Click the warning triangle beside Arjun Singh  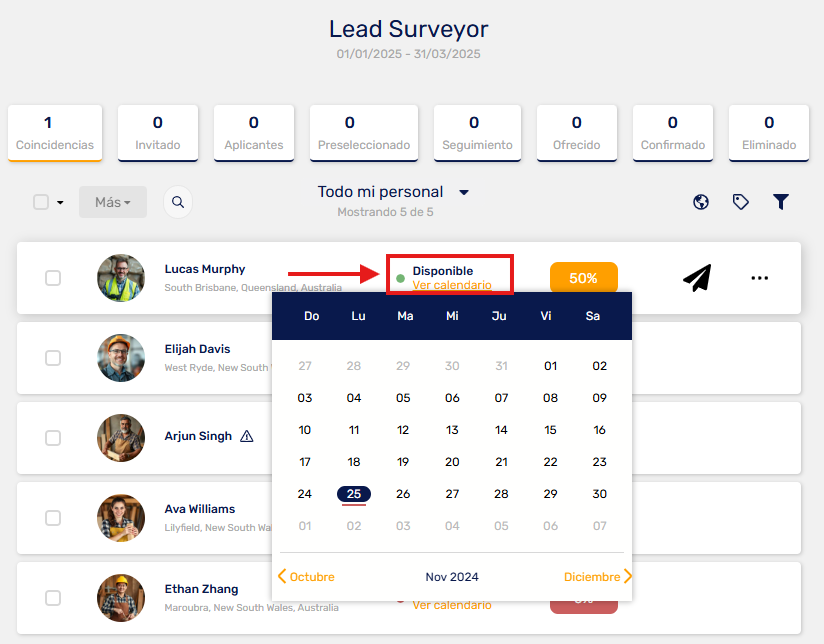(x=246, y=436)
